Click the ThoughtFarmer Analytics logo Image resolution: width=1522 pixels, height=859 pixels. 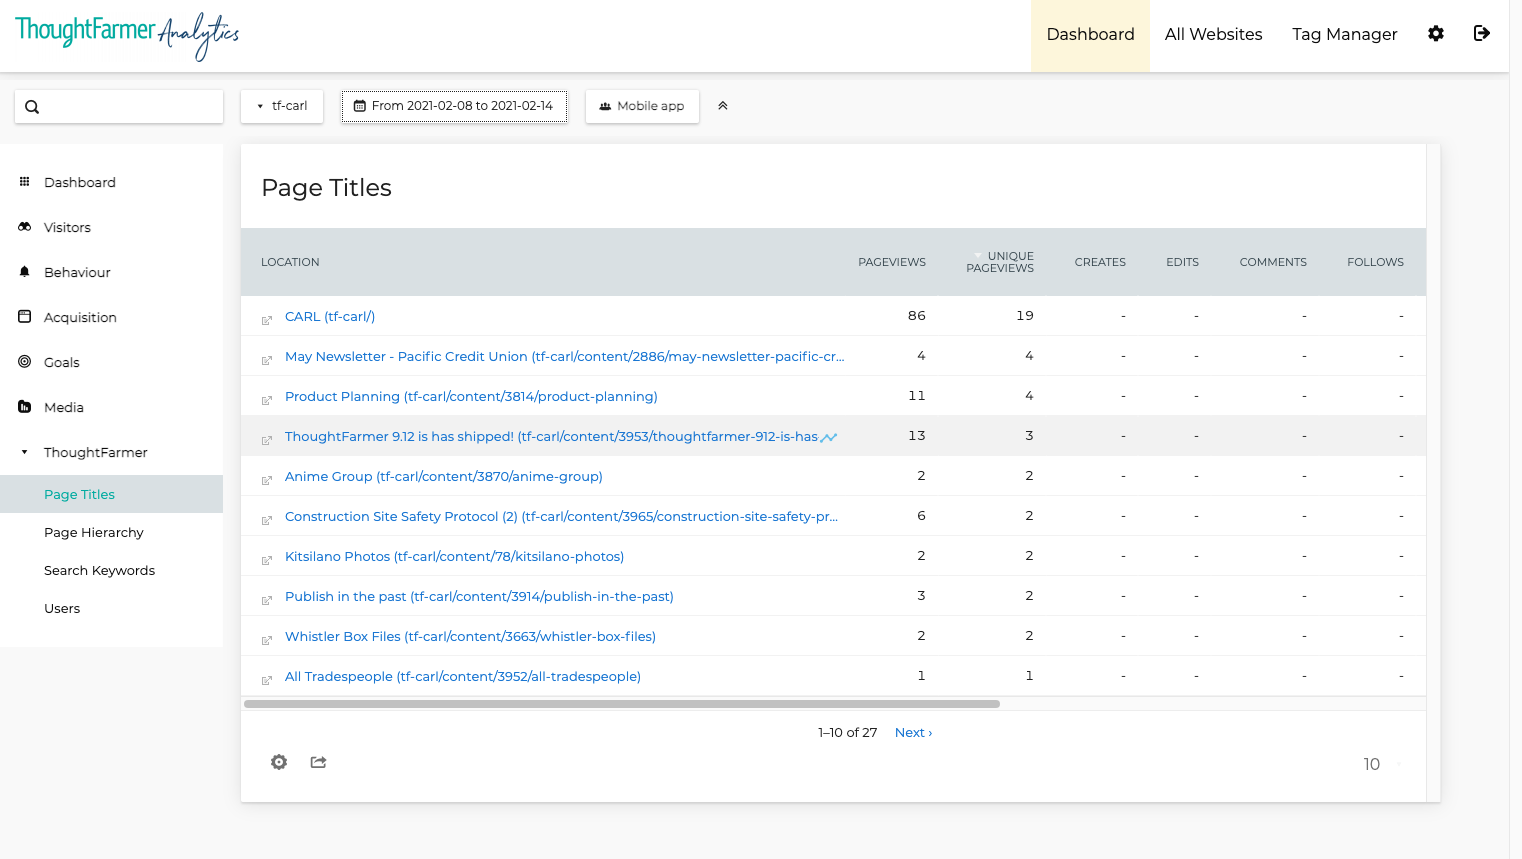(127, 36)
